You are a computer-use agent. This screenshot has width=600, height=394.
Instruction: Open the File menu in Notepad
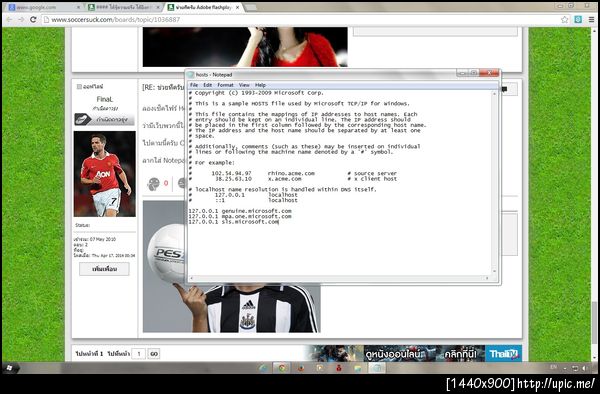coord(194,85)
